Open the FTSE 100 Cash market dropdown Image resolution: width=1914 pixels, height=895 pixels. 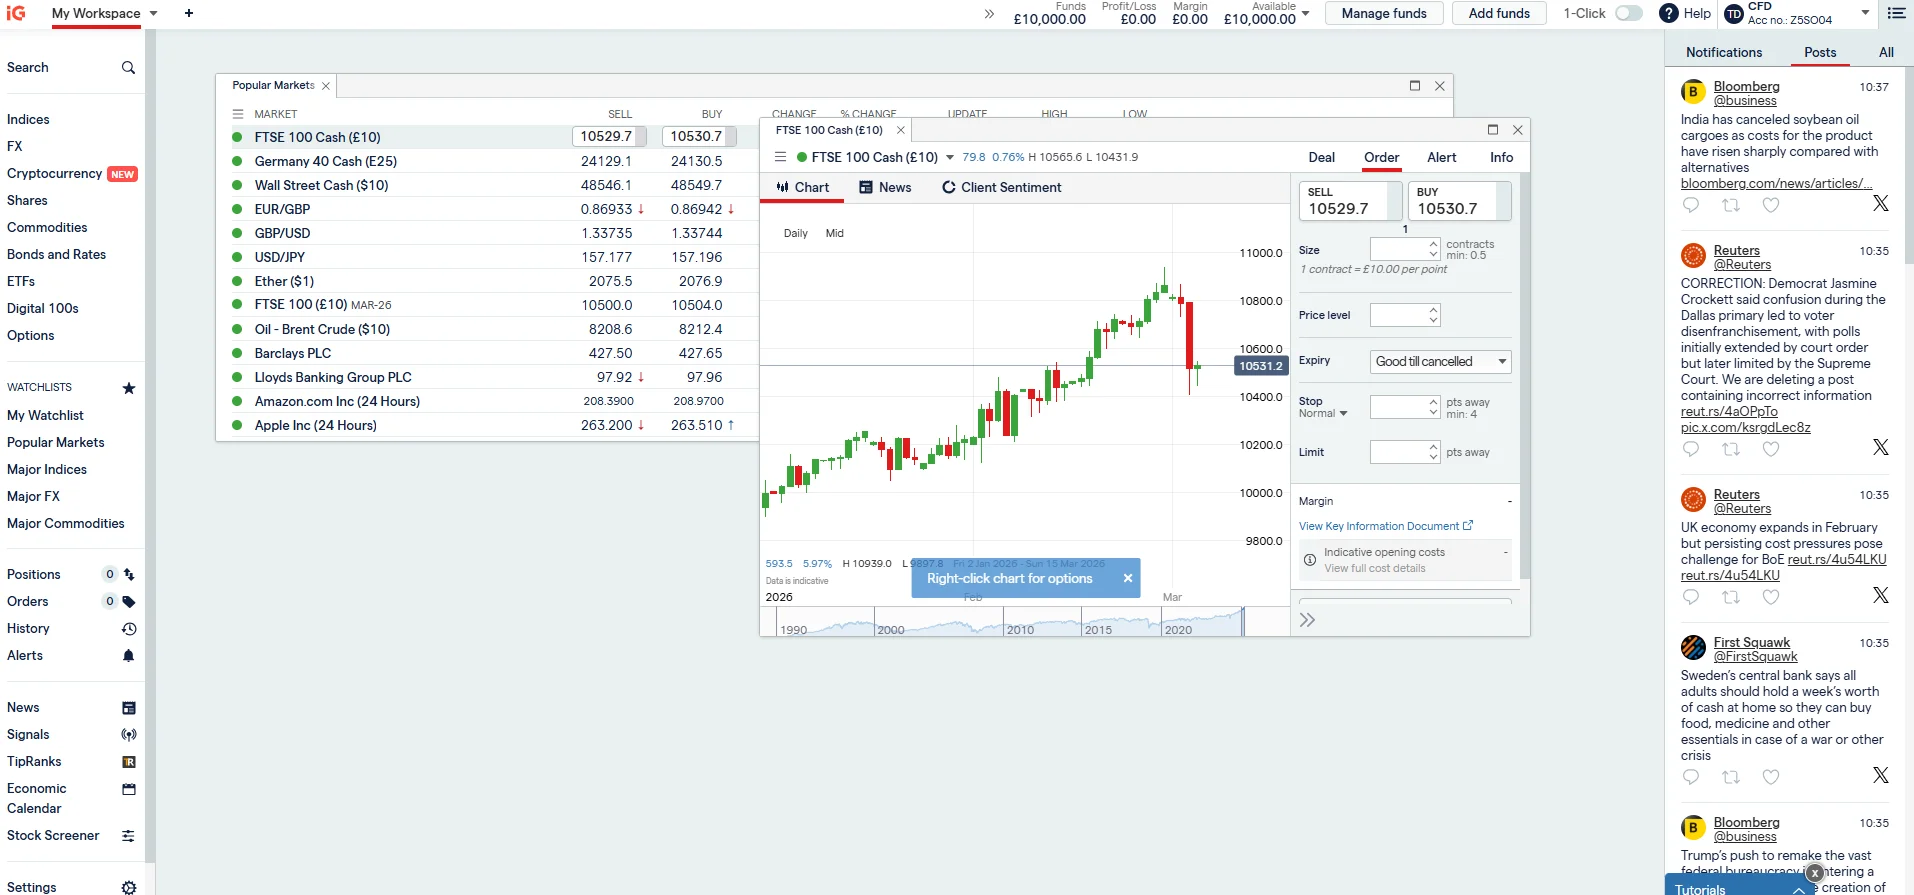pos(950,157)
